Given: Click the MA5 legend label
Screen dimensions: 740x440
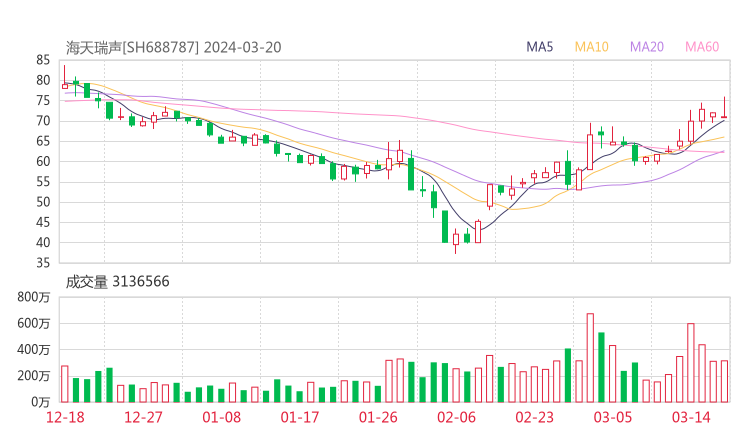Looking at the screenshot, I should pos(539,47).
